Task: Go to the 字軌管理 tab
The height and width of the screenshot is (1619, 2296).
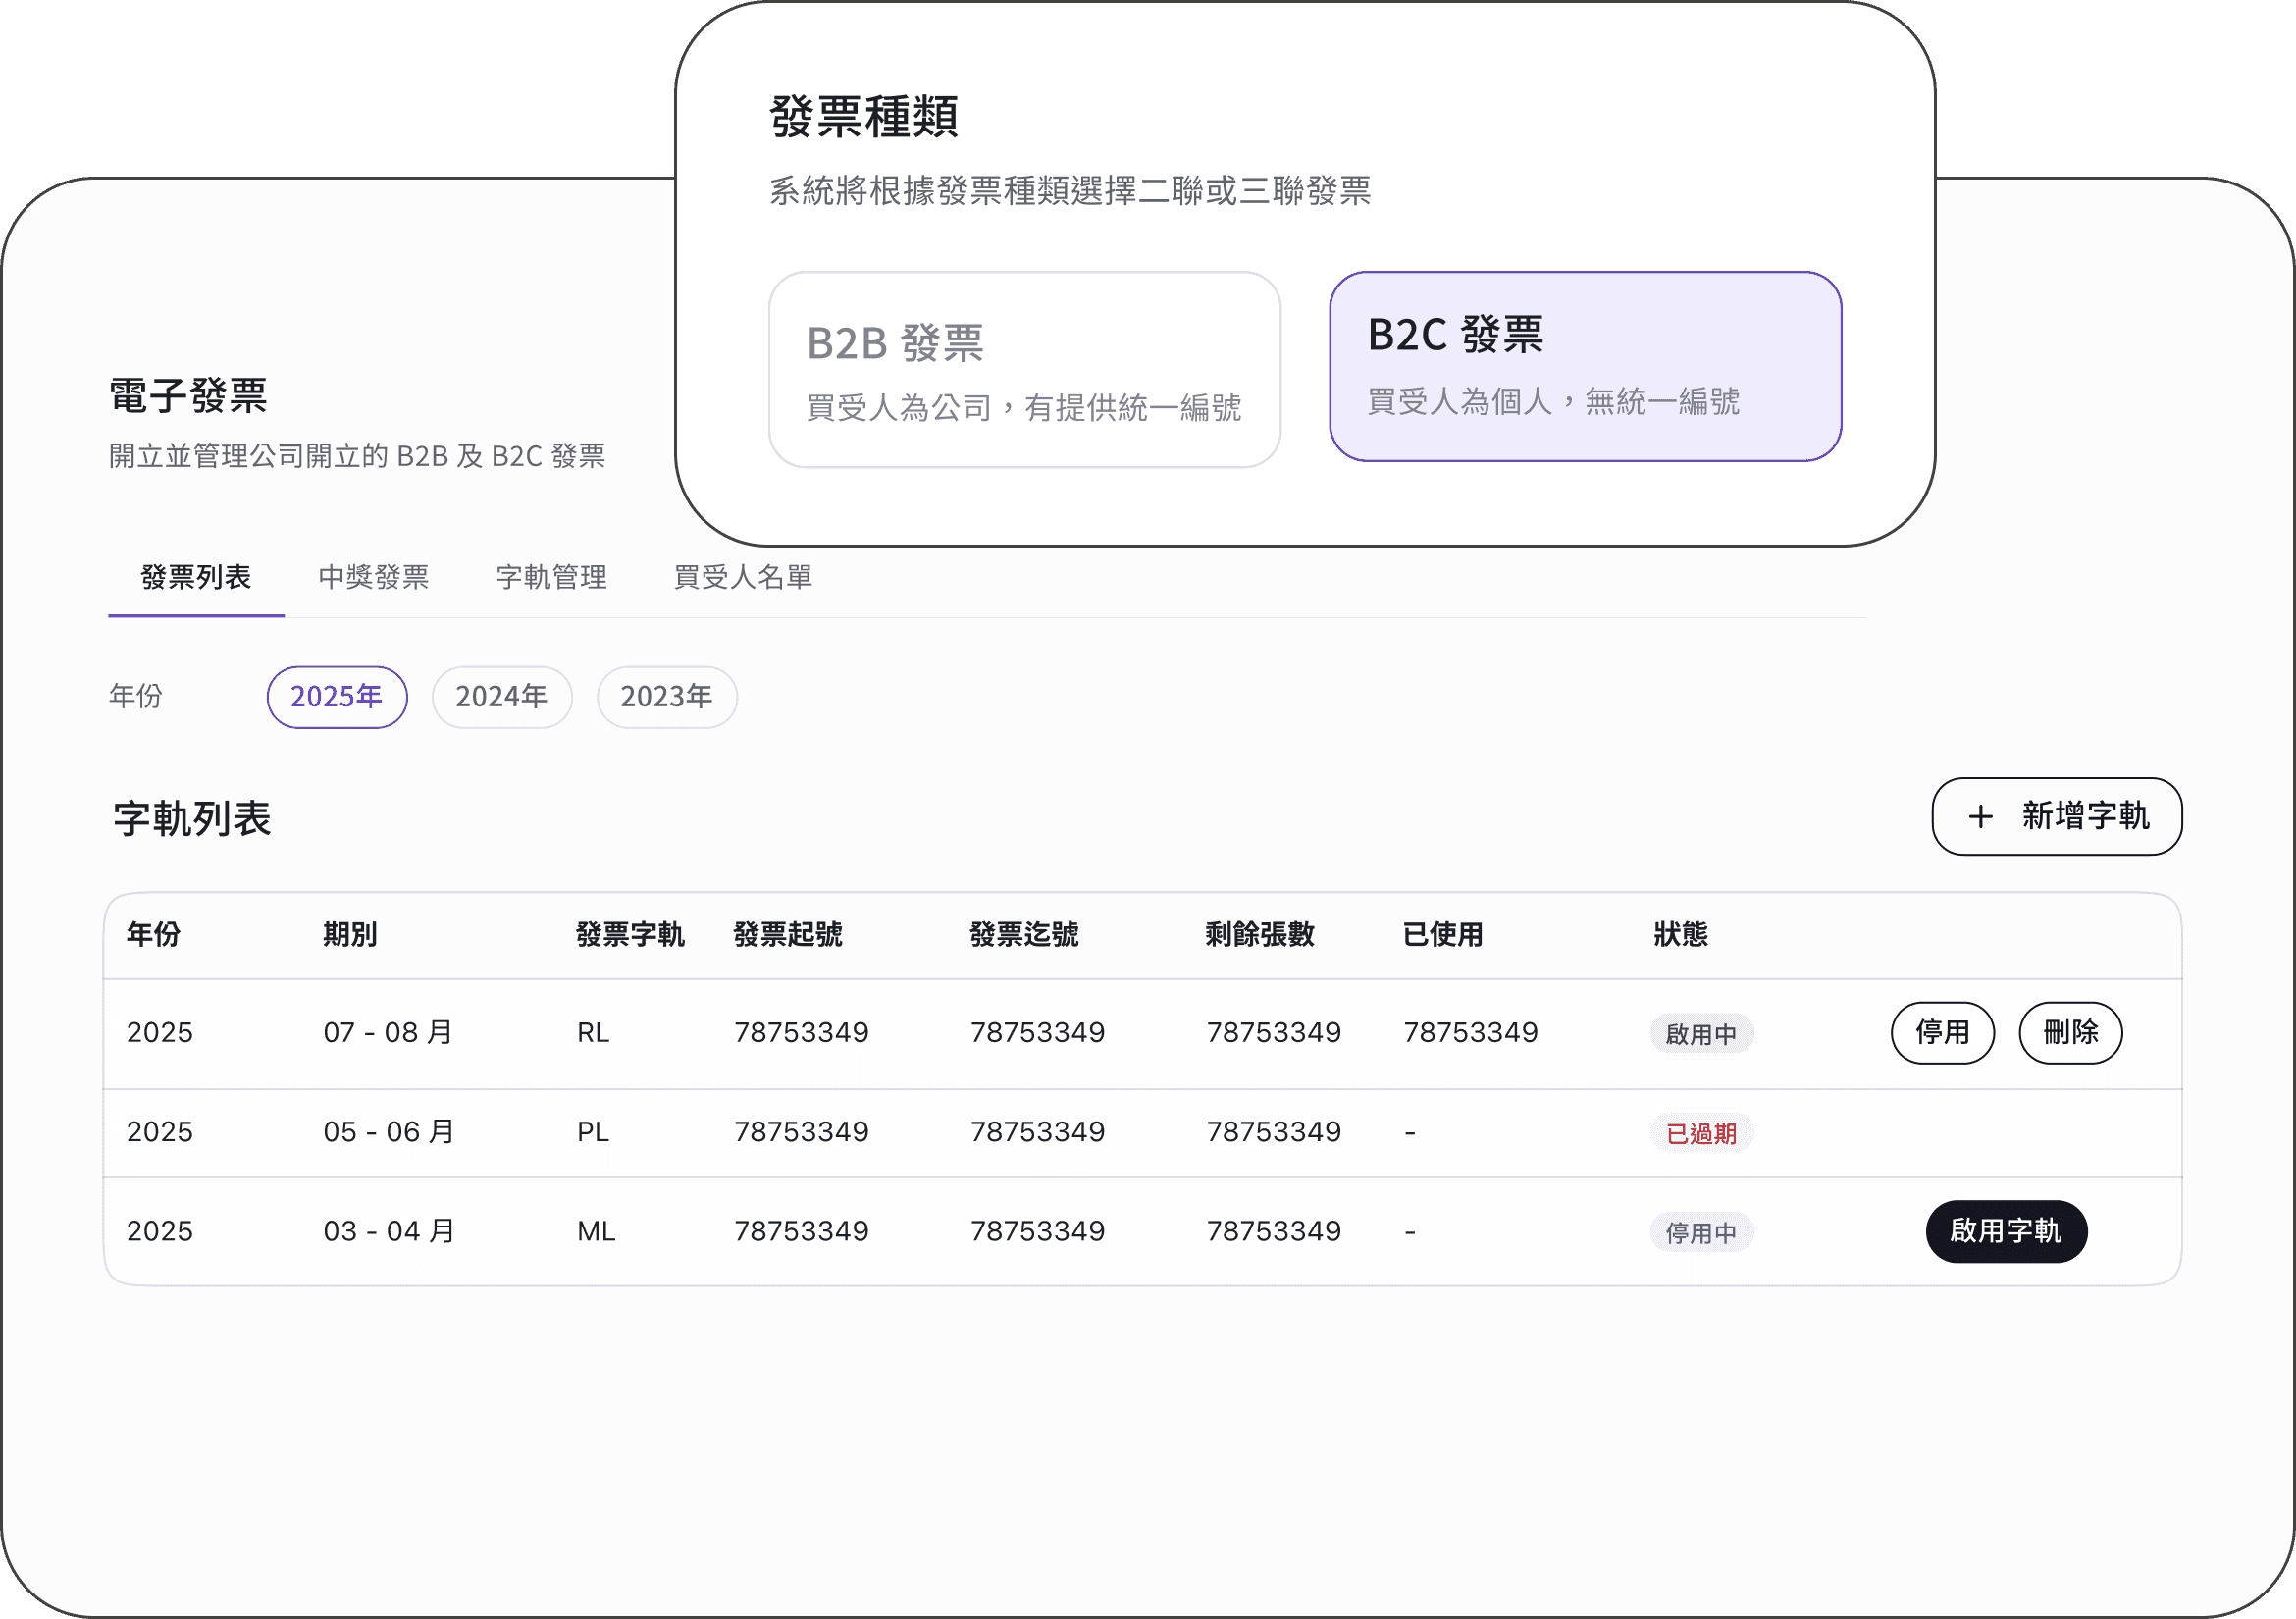Action: (x=552, y=578)
